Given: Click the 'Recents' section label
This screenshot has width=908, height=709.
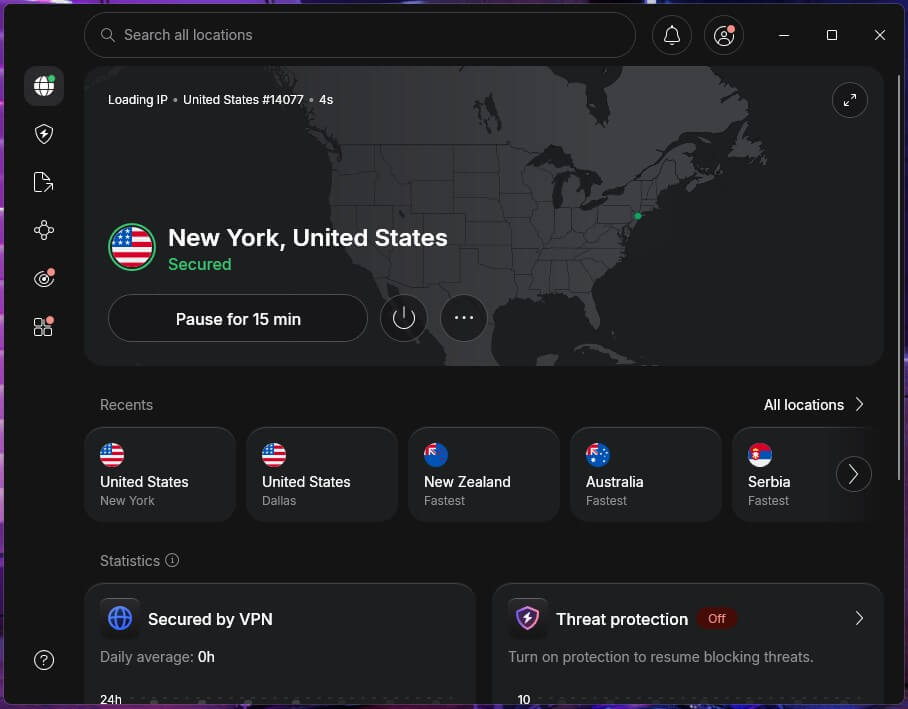Looking at the screenshot, I should click(x=126, y=405).
